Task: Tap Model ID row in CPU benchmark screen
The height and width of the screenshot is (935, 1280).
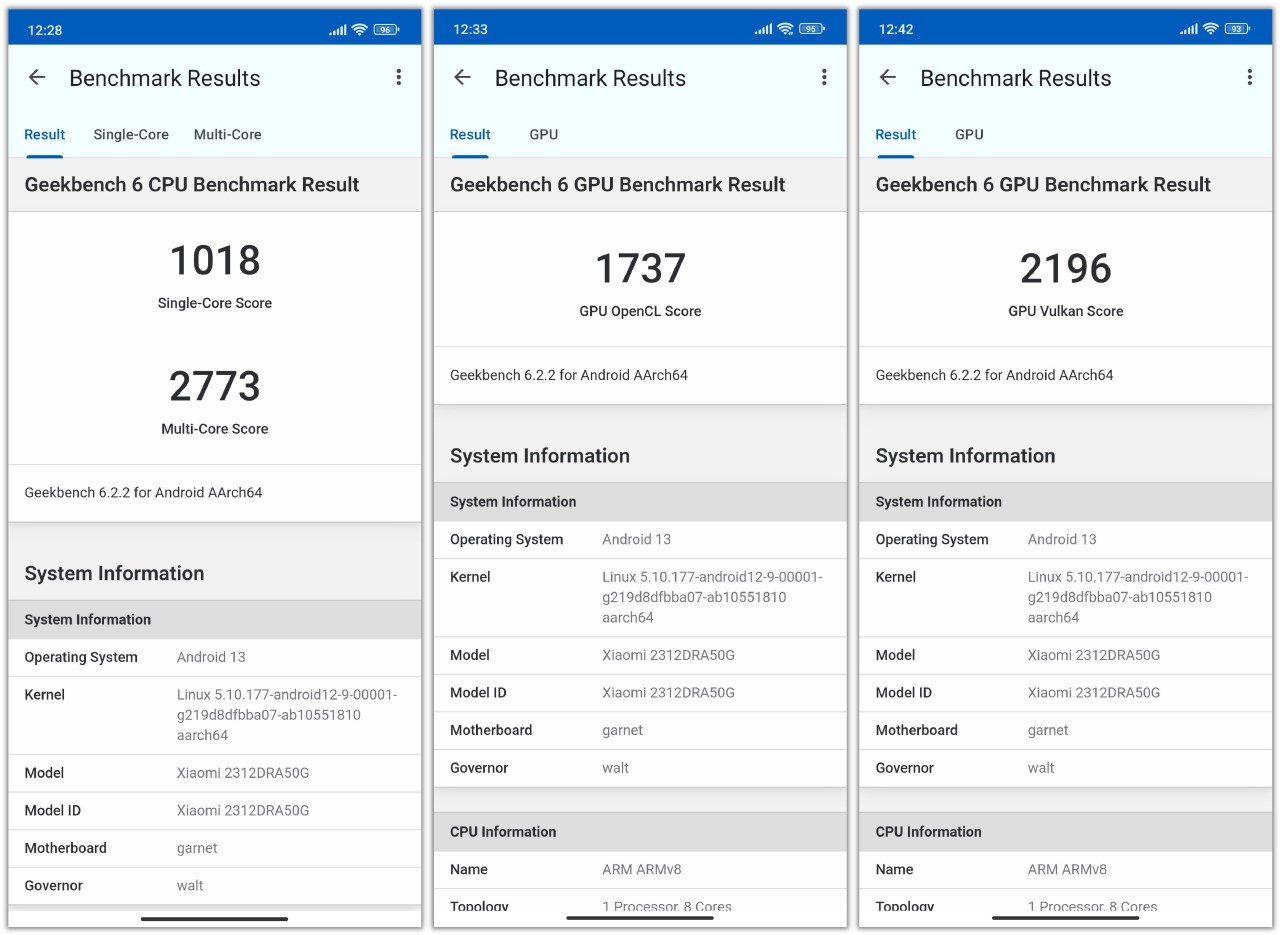Action: pyautogui.click(x=215, y=811)
